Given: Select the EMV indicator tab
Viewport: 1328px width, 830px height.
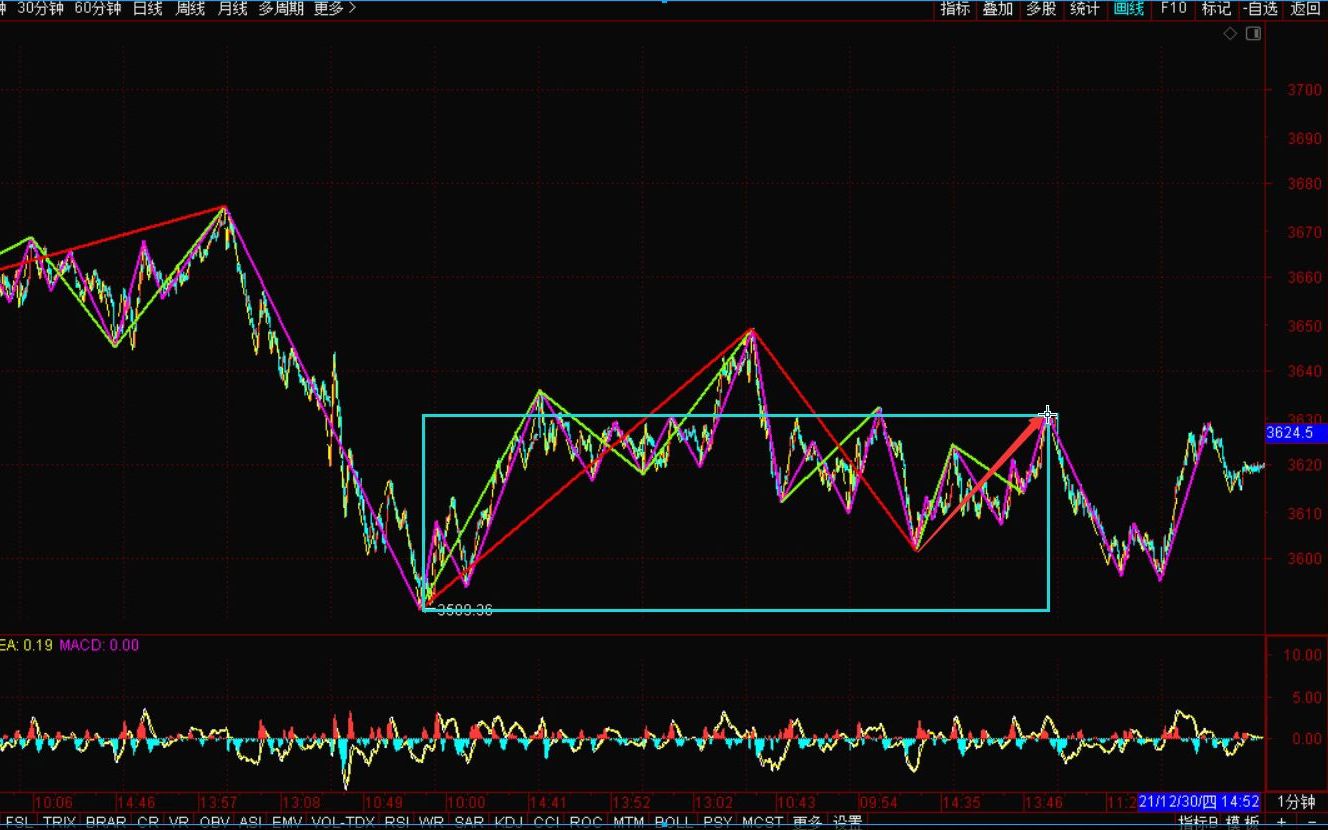Looking at the screenshot, I should click(x=287, y=822).
